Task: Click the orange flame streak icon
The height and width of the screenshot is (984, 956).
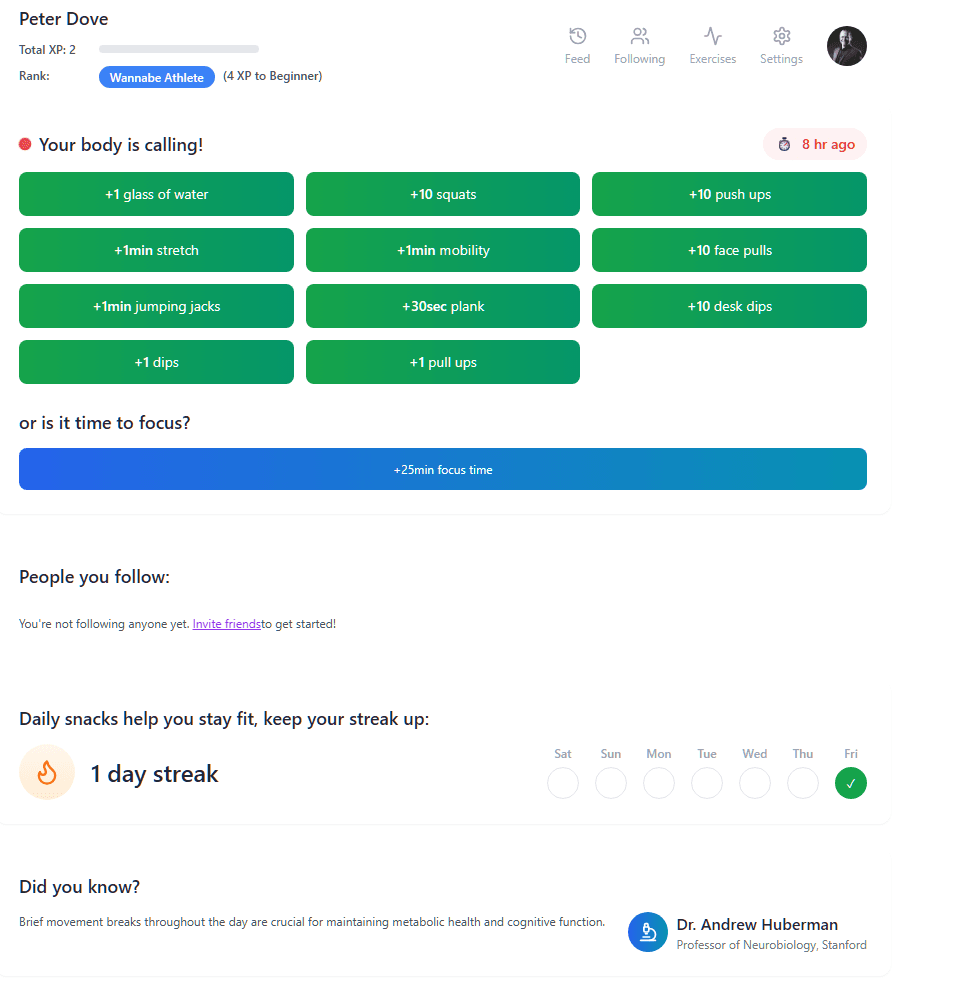Action: coord(47,773)
